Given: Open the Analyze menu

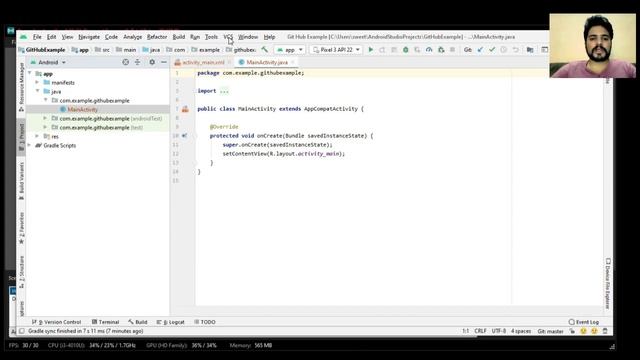Looking at the screenshot, I should coord(133,37).
